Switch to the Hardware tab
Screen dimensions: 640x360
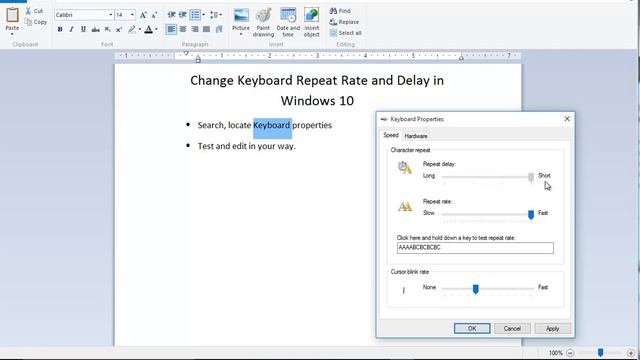(x=416, y=136)
